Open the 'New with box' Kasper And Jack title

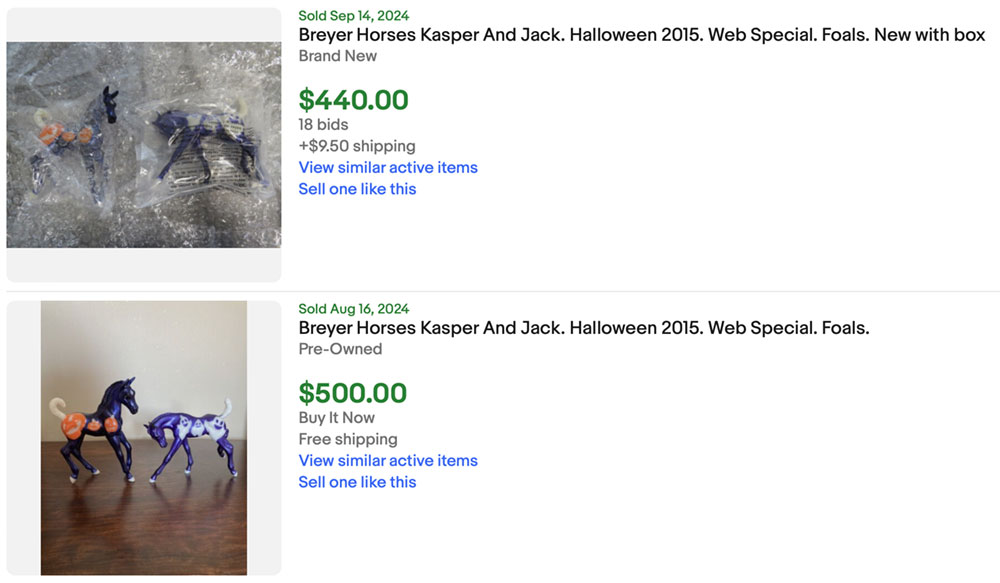pyautogui.click(x=641, y=35)
